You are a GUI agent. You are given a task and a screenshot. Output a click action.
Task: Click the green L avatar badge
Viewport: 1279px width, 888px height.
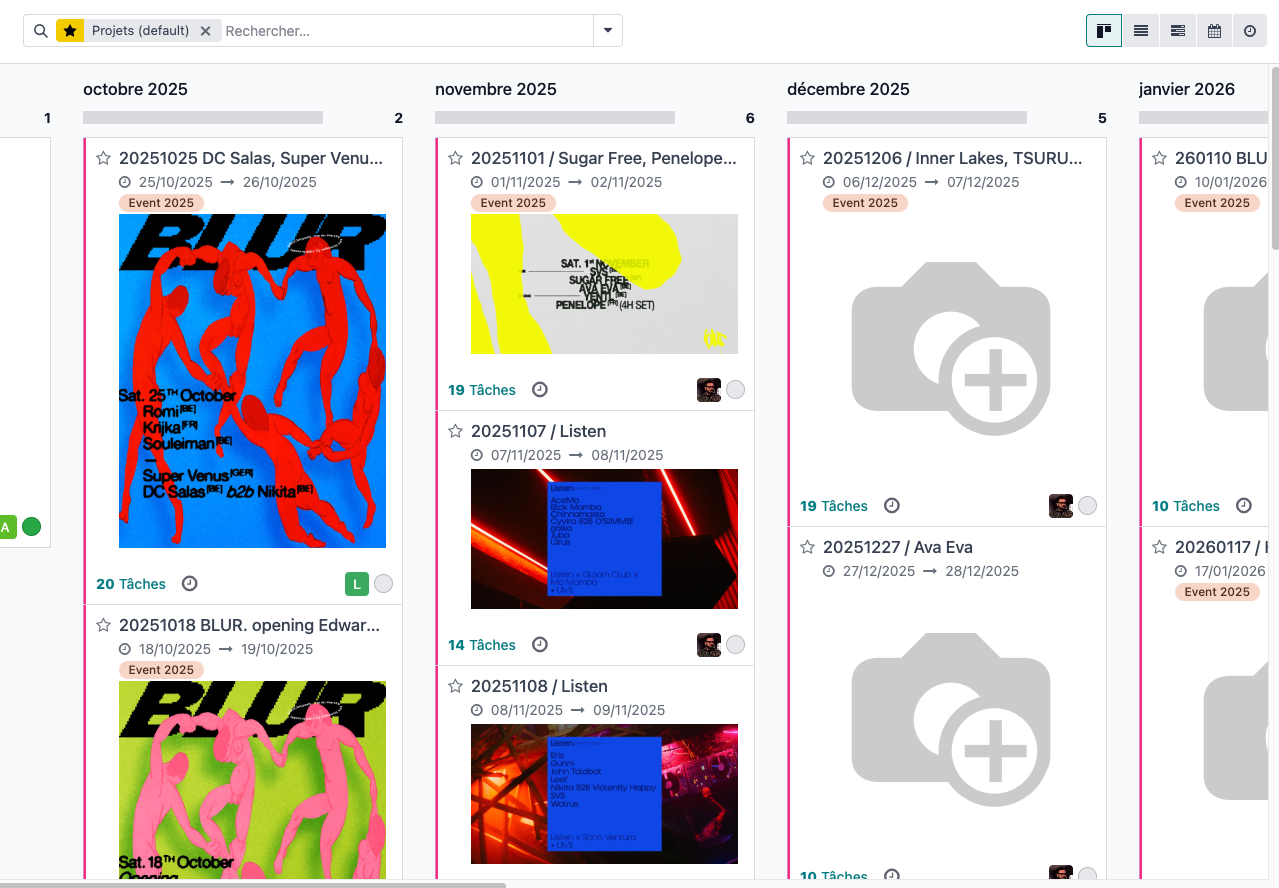pos(357,583)
